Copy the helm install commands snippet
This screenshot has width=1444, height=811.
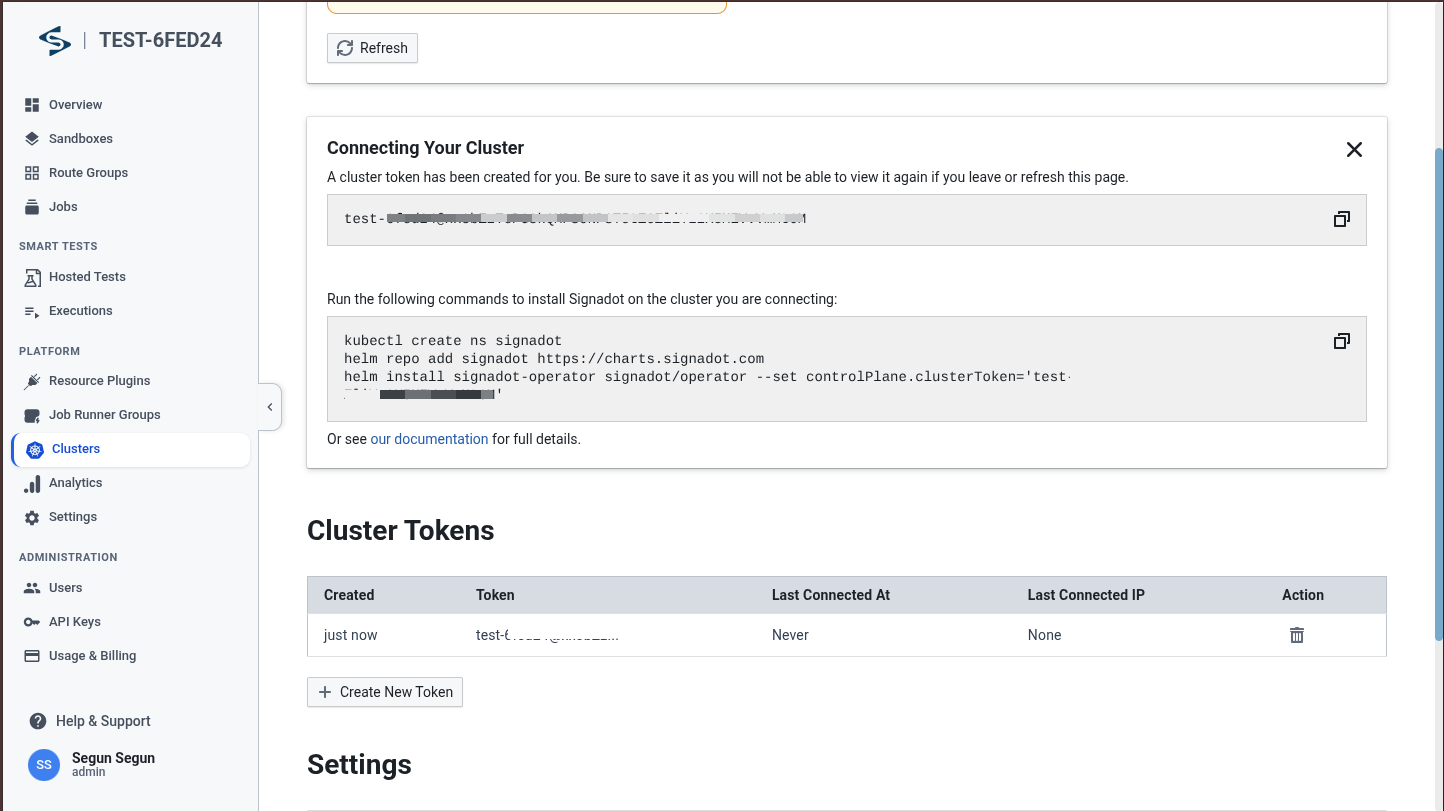pos(1341,341)
